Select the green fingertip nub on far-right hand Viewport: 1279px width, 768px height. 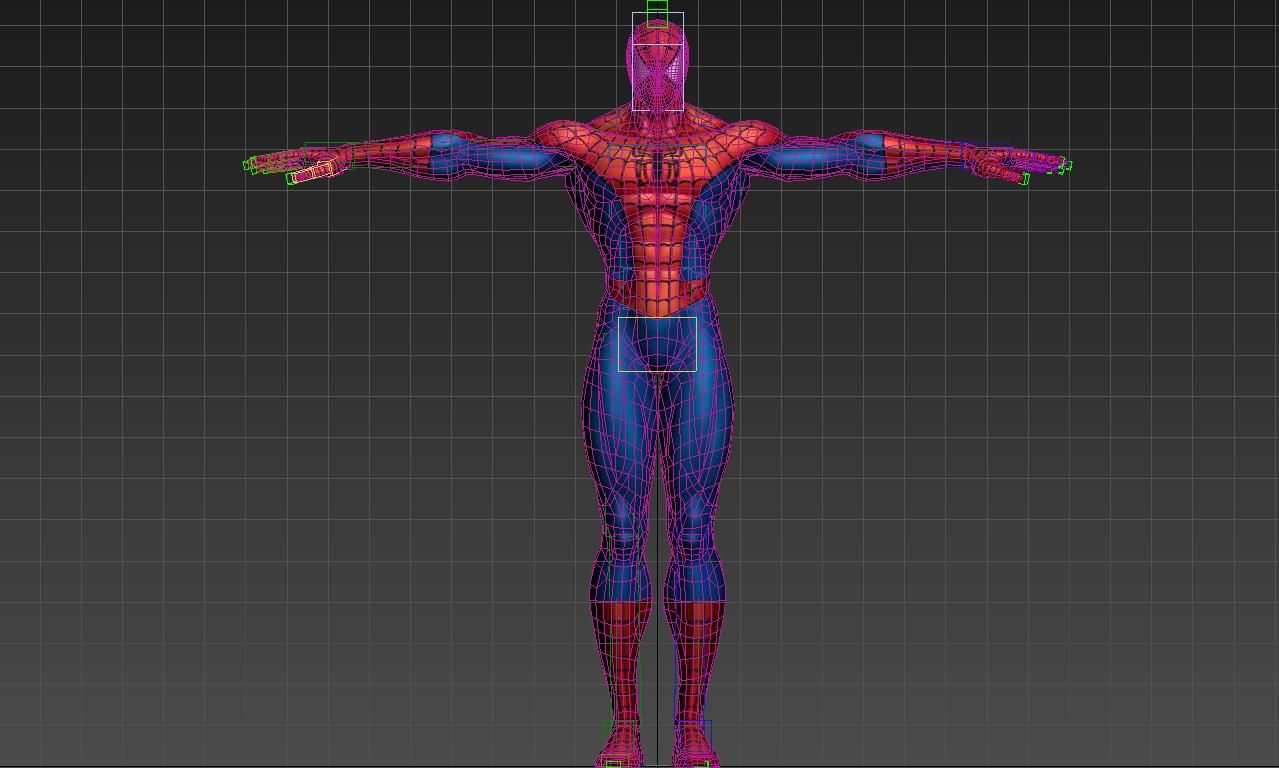1067,166
